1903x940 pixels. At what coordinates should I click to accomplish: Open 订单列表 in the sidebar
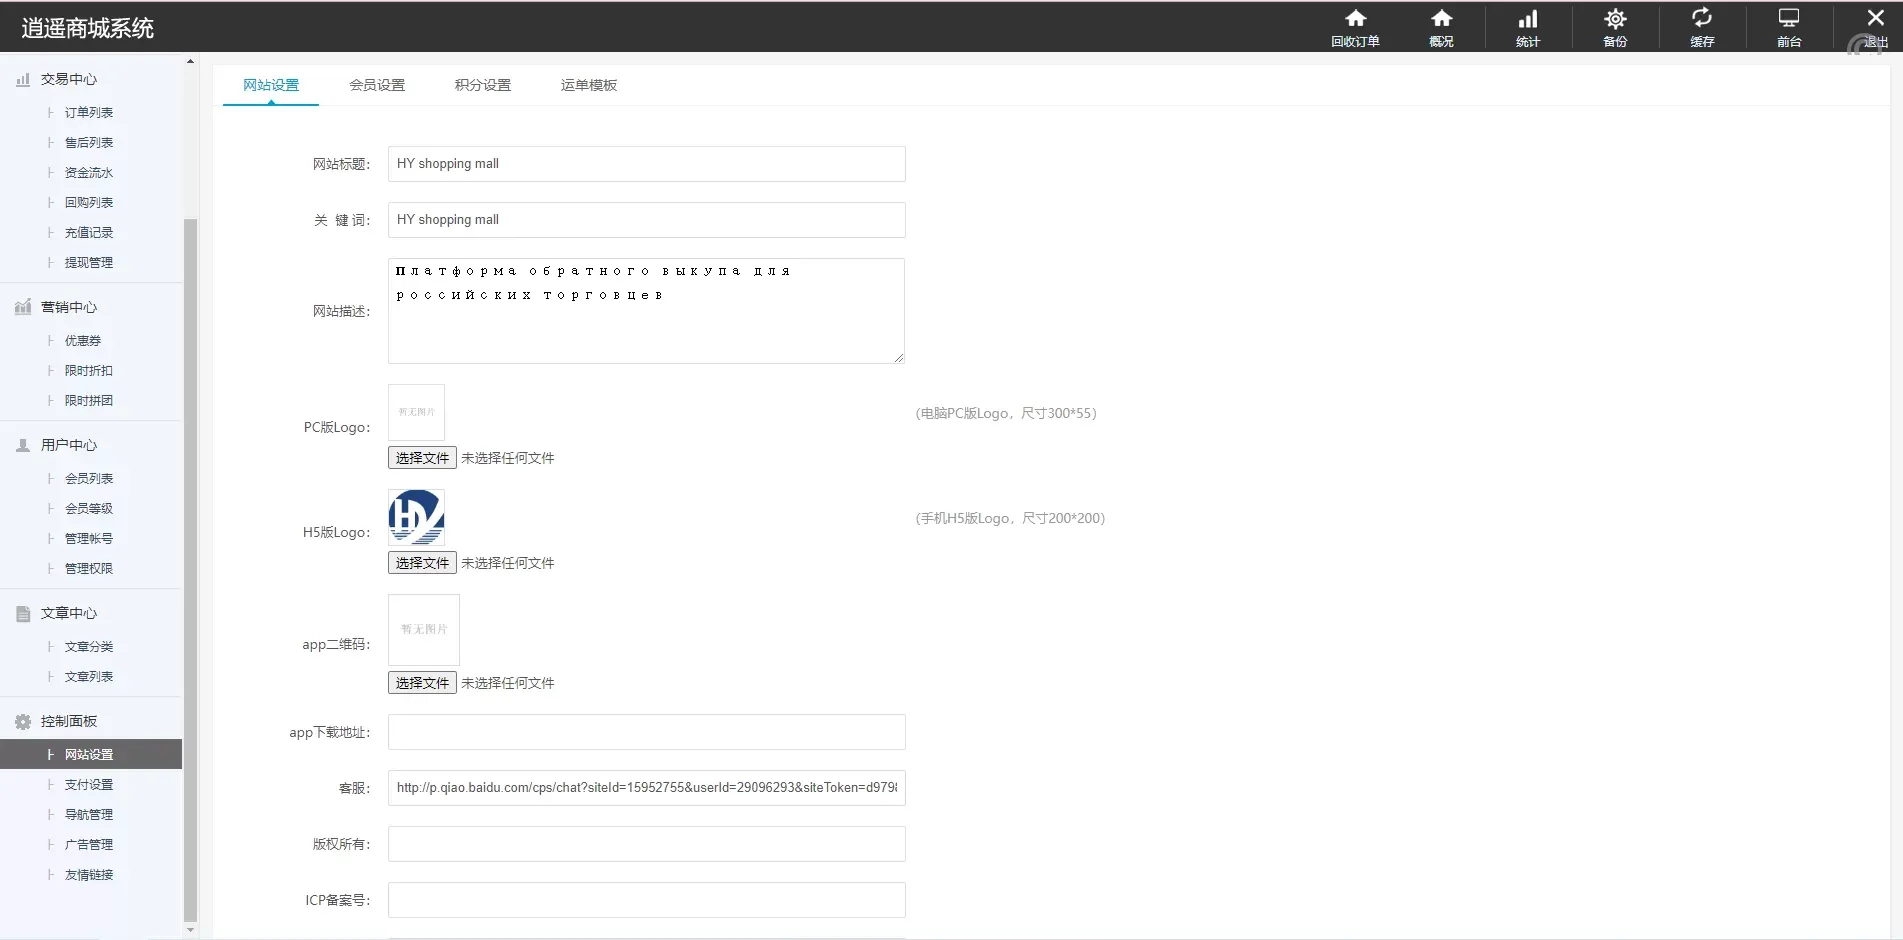coord(89,113)
